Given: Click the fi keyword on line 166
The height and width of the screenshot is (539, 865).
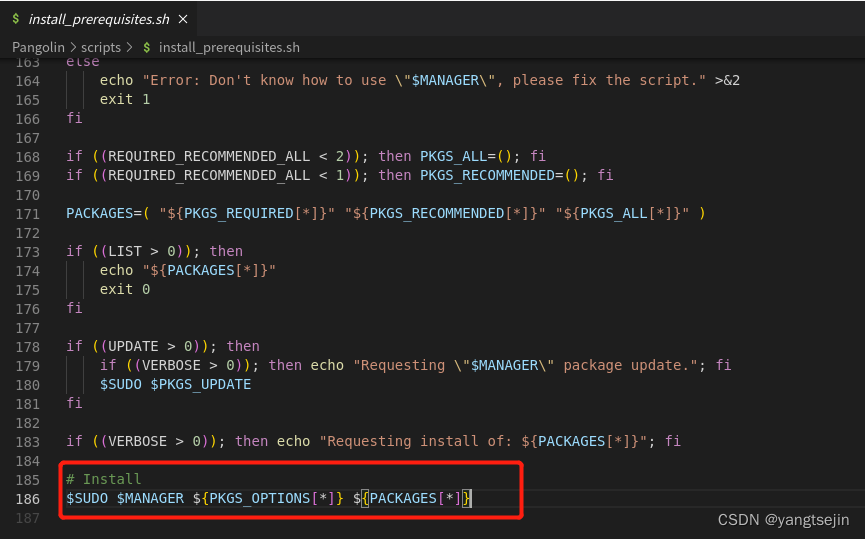Looking at the screenshot, I should 74,118.
